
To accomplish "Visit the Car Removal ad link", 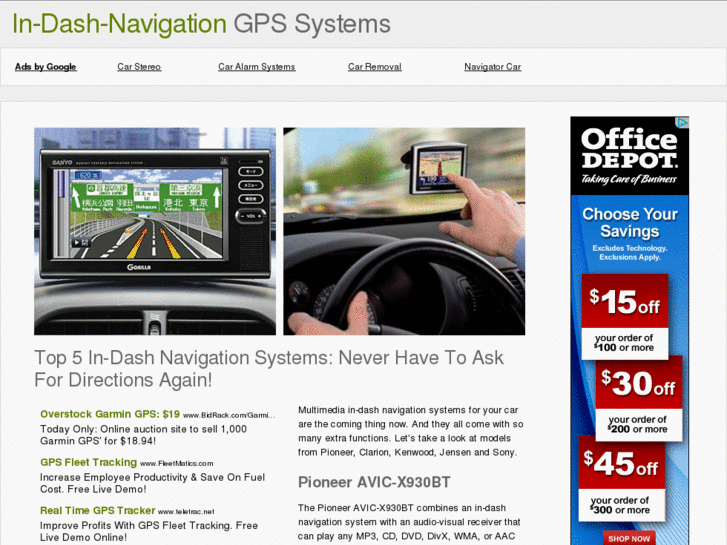I will (x=375, y=67).
